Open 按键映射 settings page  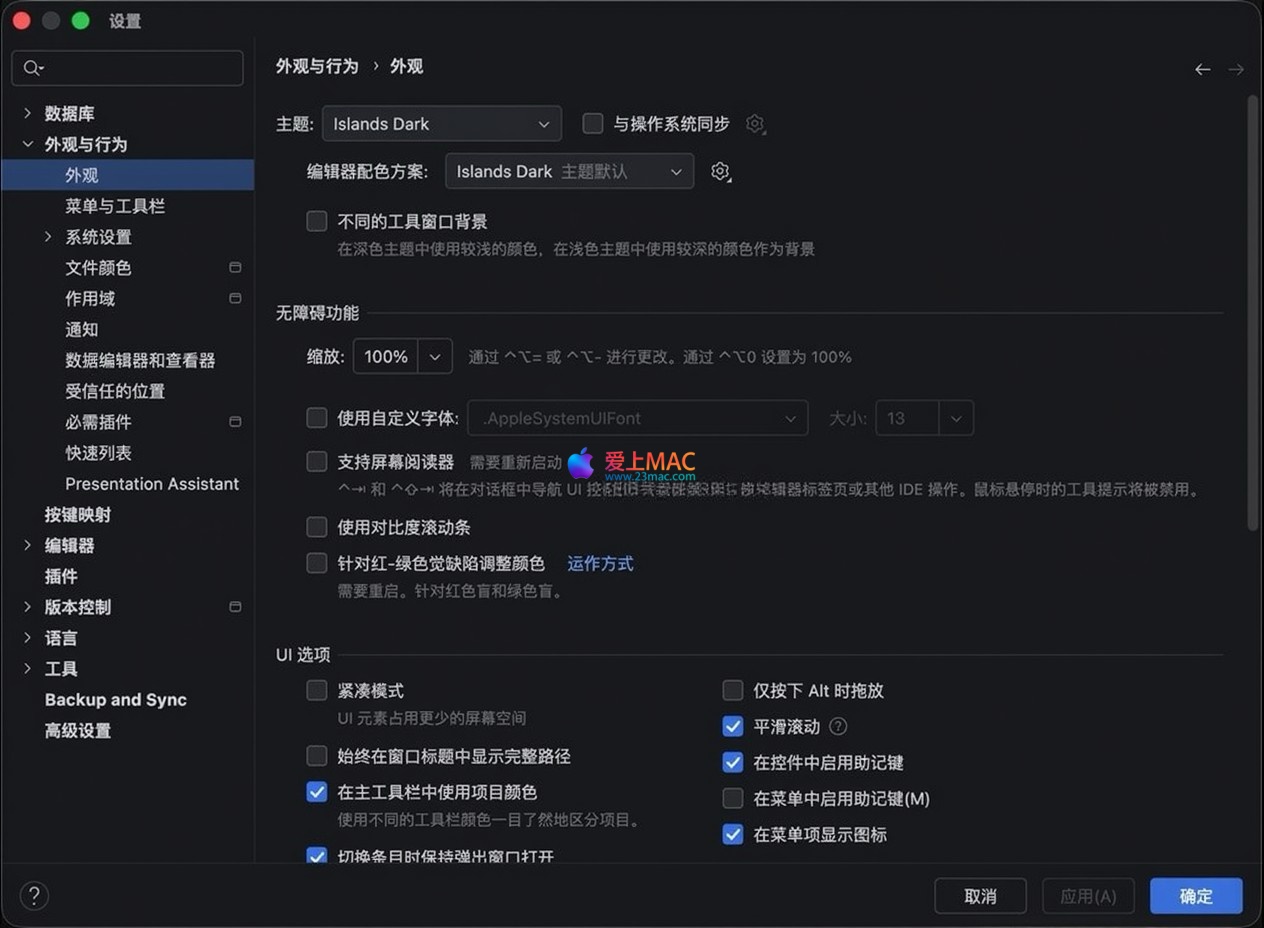(x=78, y=515)
